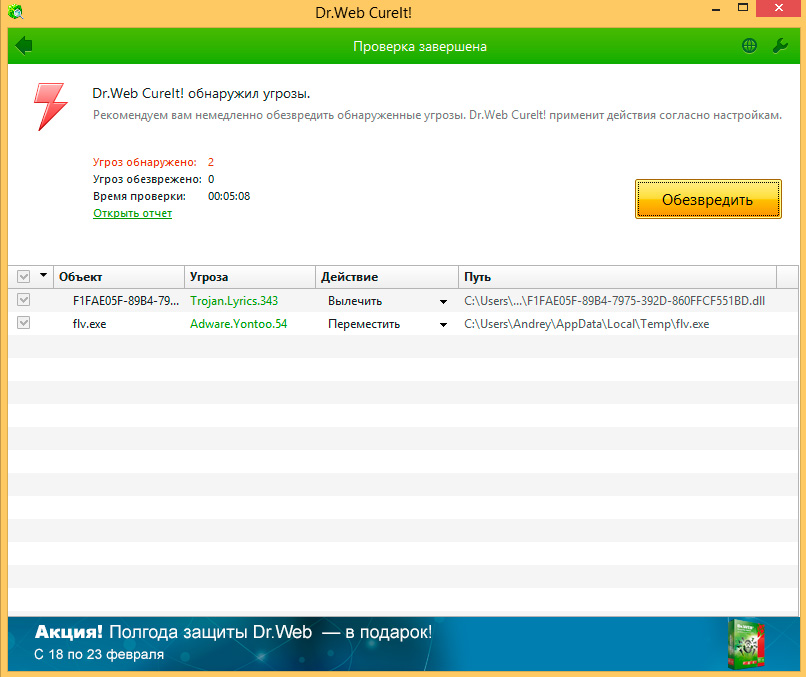Click the Путь column header

point(616,277)
